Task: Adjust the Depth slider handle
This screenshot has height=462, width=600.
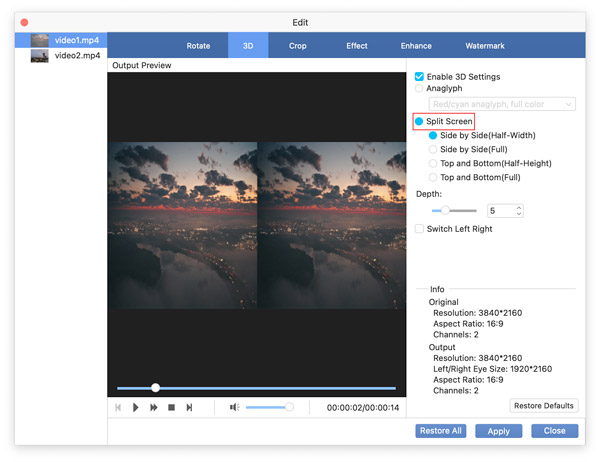Action: click(445, 211)
